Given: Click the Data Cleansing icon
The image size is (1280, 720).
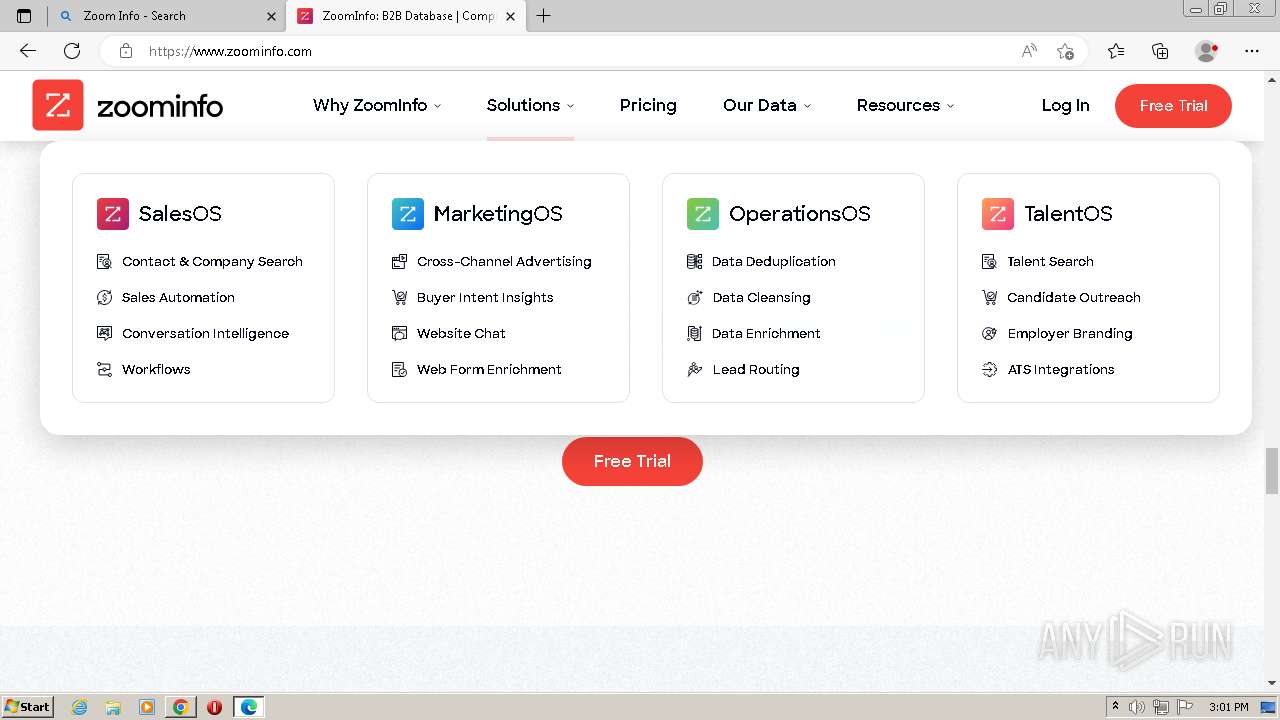Looking at the screenshot, I should click(695, 297).
